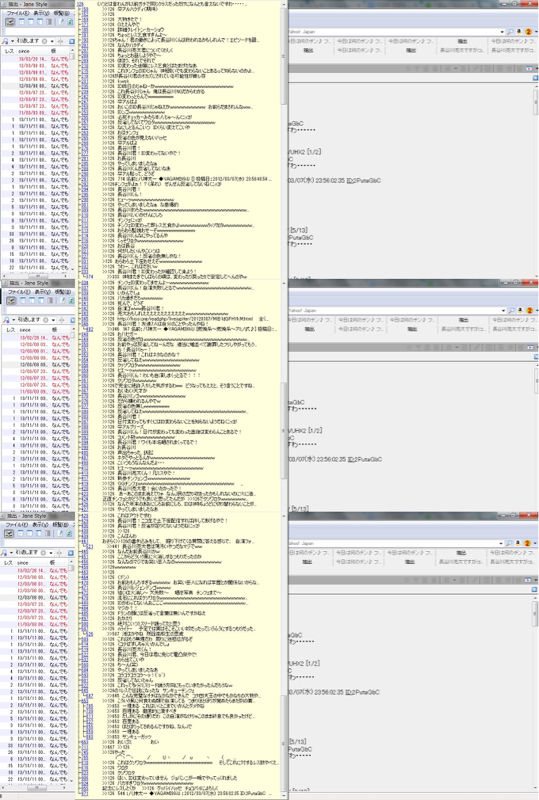Open the dropdown beside the middle window's search magnifier
The height and width of the screenshot is (800, 539).
click(12, 319)
